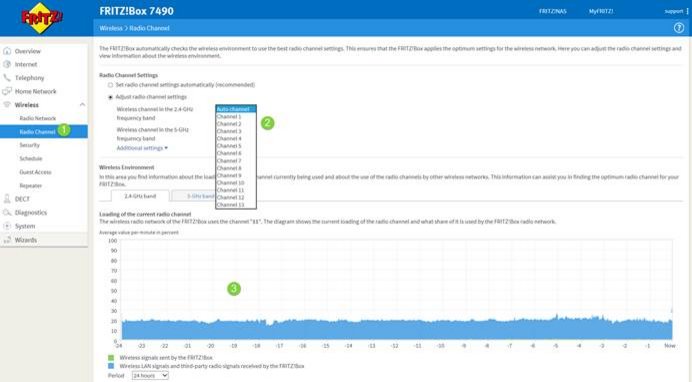Image resolution: width=692 pixels, height=382 pixels.
Task: Select automatic radio channel settings option
Action: (x=110, y=85)
